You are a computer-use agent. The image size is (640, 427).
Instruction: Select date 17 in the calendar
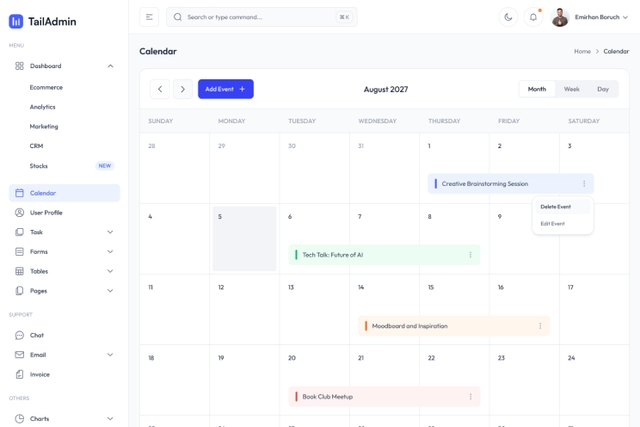(571, 287)
